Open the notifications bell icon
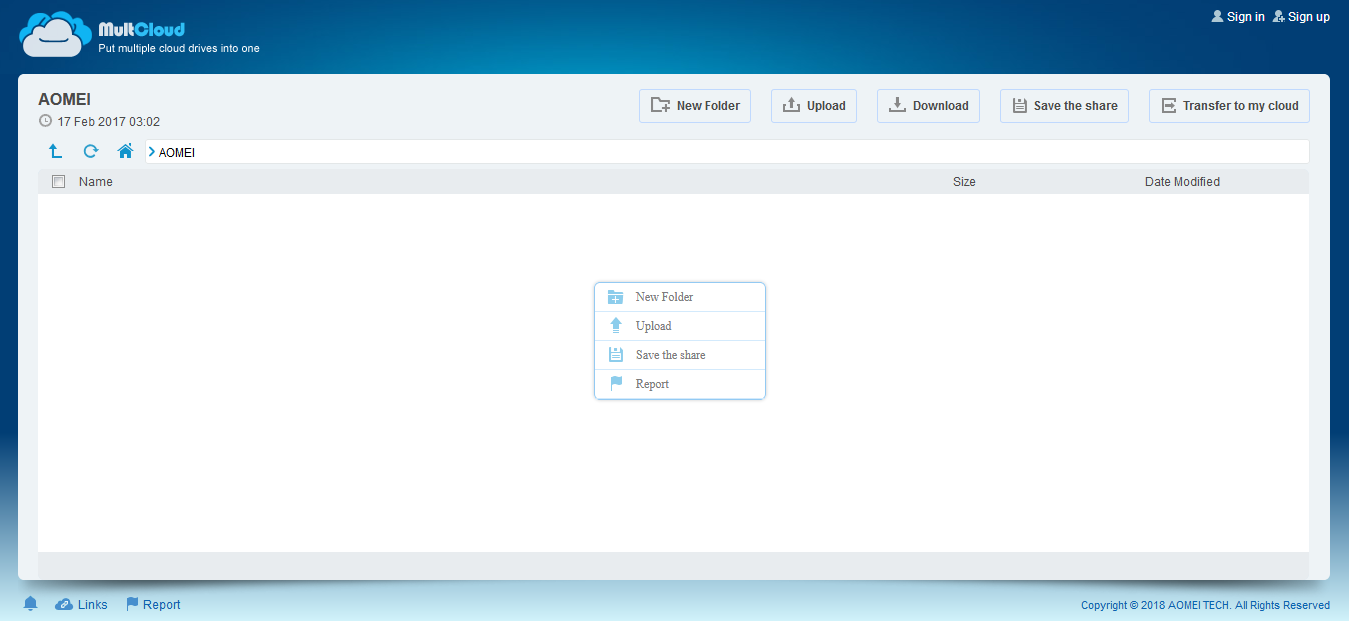 [x=31, y=604]
